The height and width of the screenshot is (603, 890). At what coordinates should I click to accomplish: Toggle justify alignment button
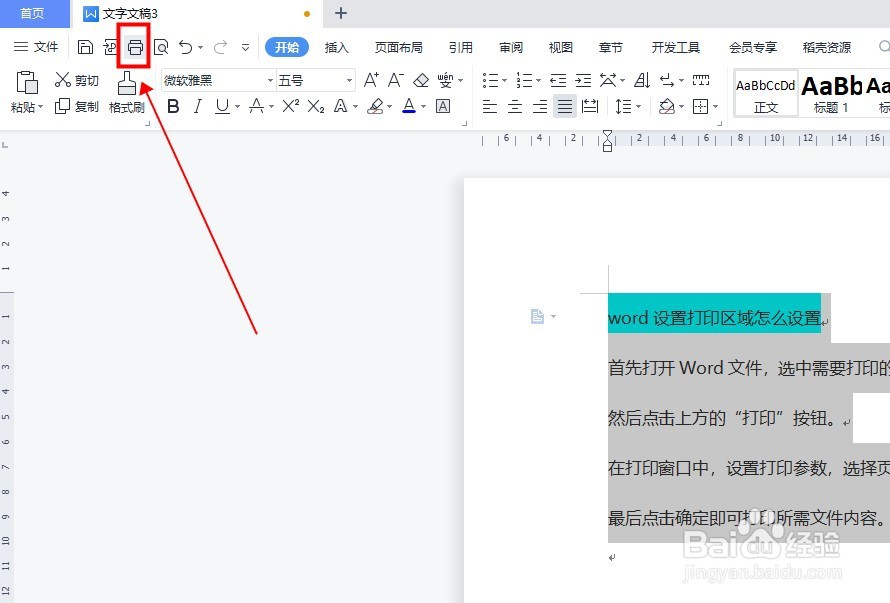click(565, 106)
